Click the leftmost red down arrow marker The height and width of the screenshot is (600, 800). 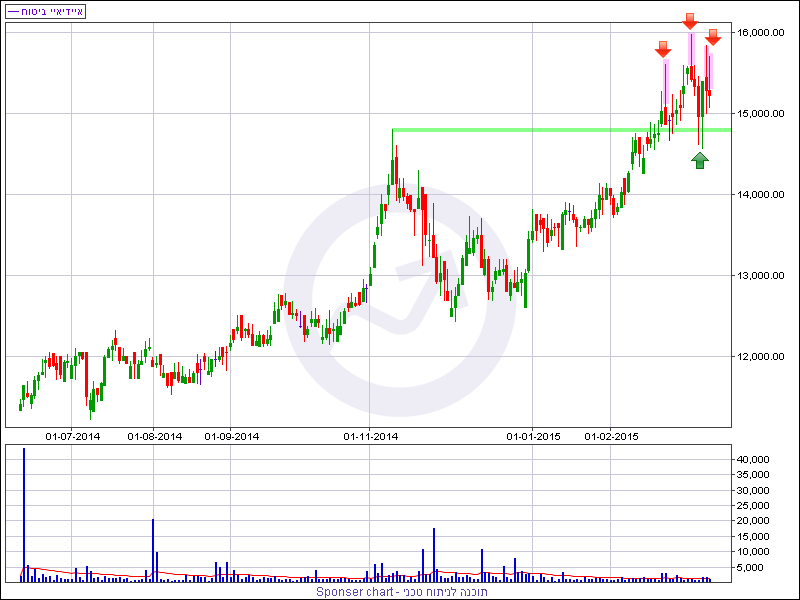663,49
